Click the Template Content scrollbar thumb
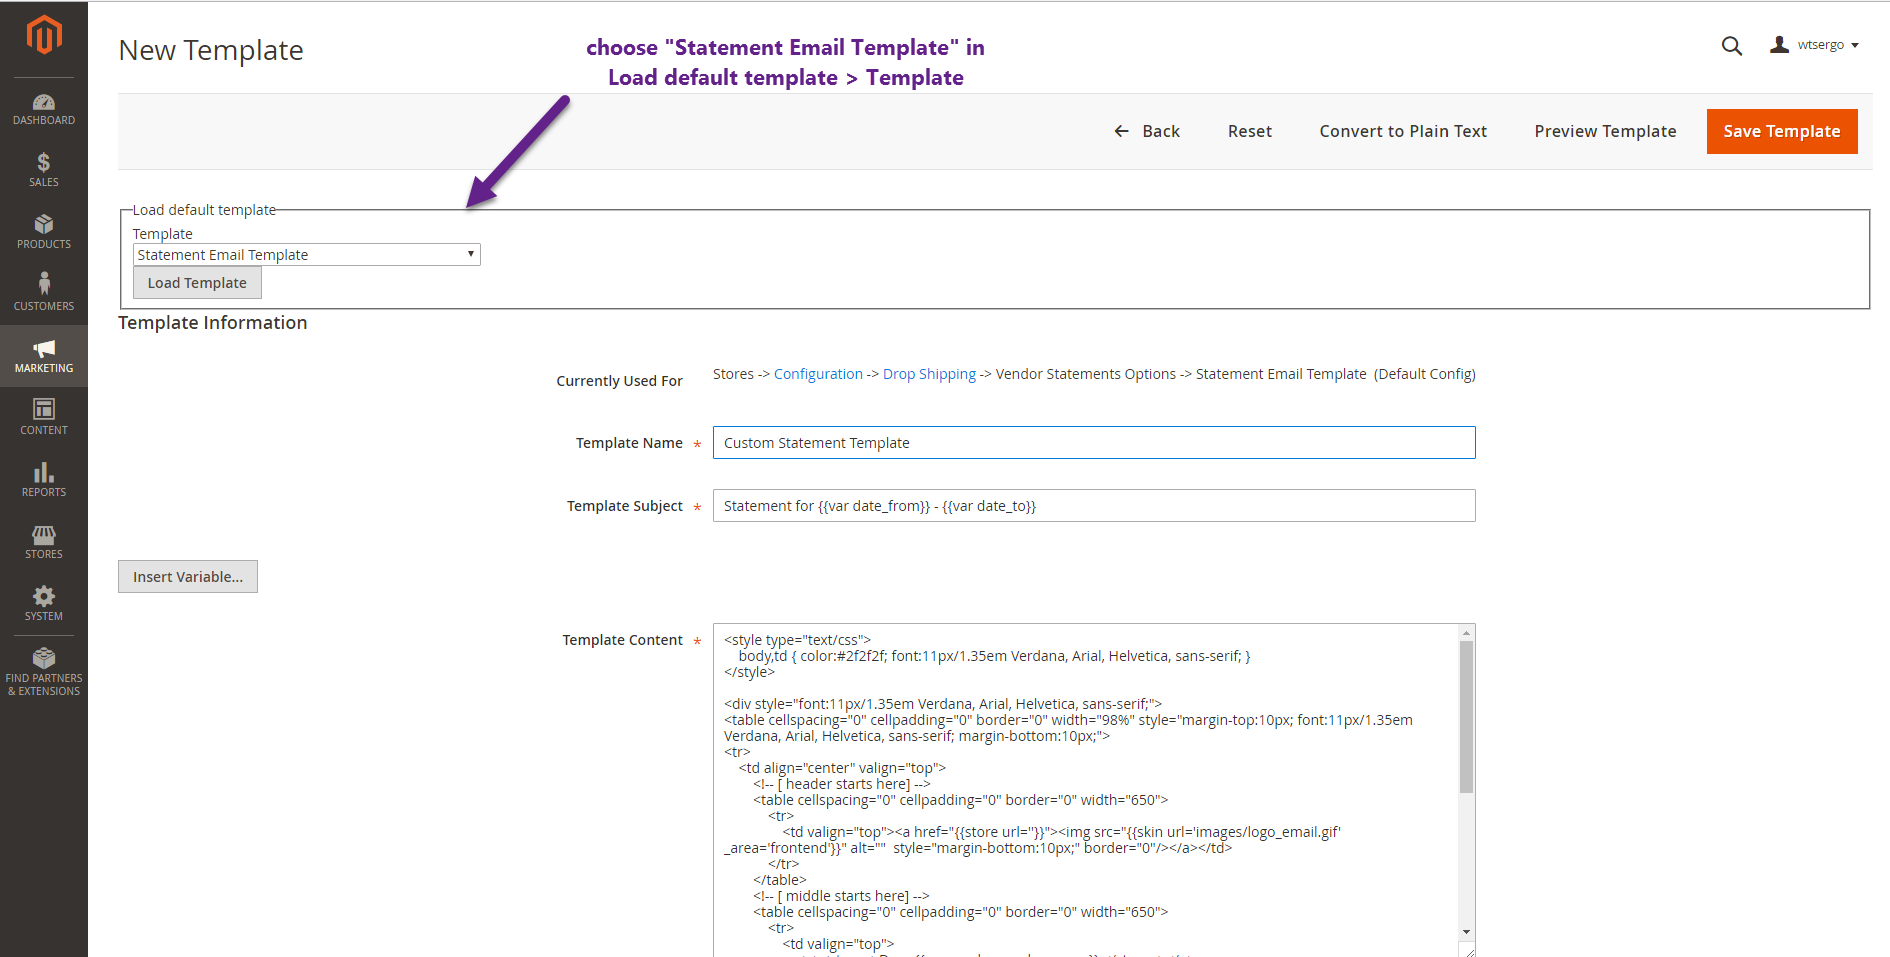This screenshot has height=957, width=1890. coord(1467,717)
